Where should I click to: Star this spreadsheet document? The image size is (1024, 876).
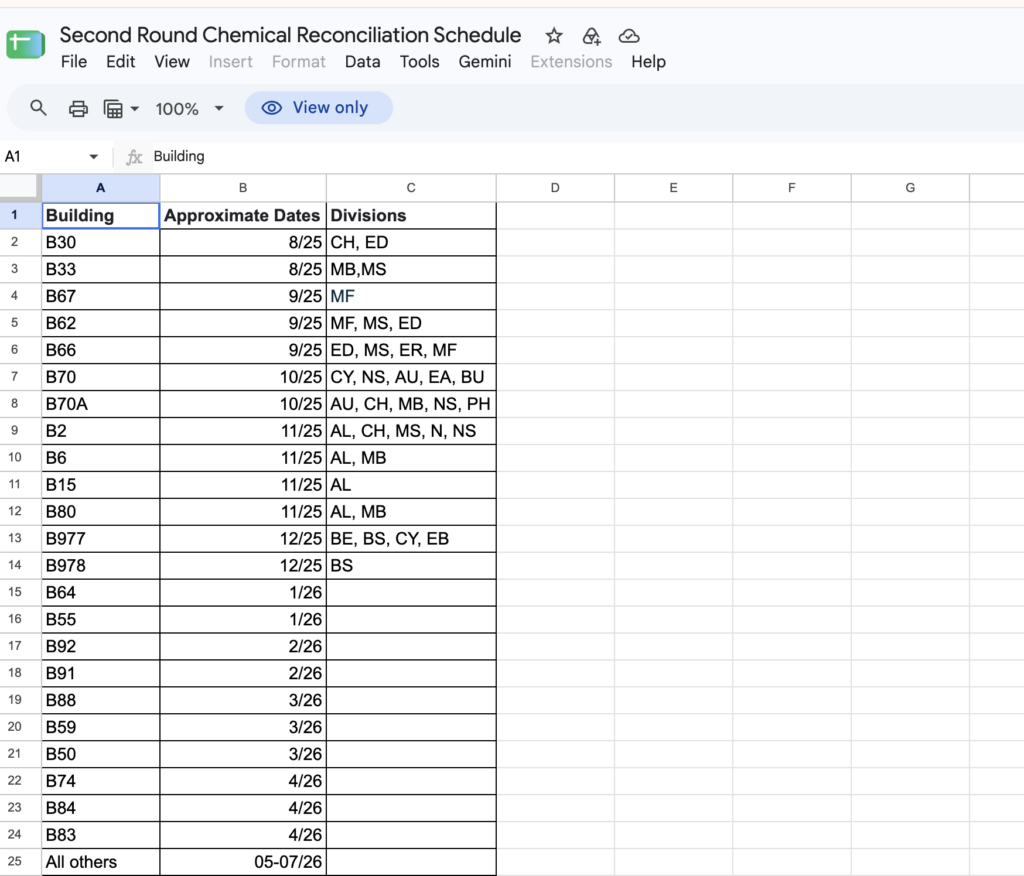554,35
